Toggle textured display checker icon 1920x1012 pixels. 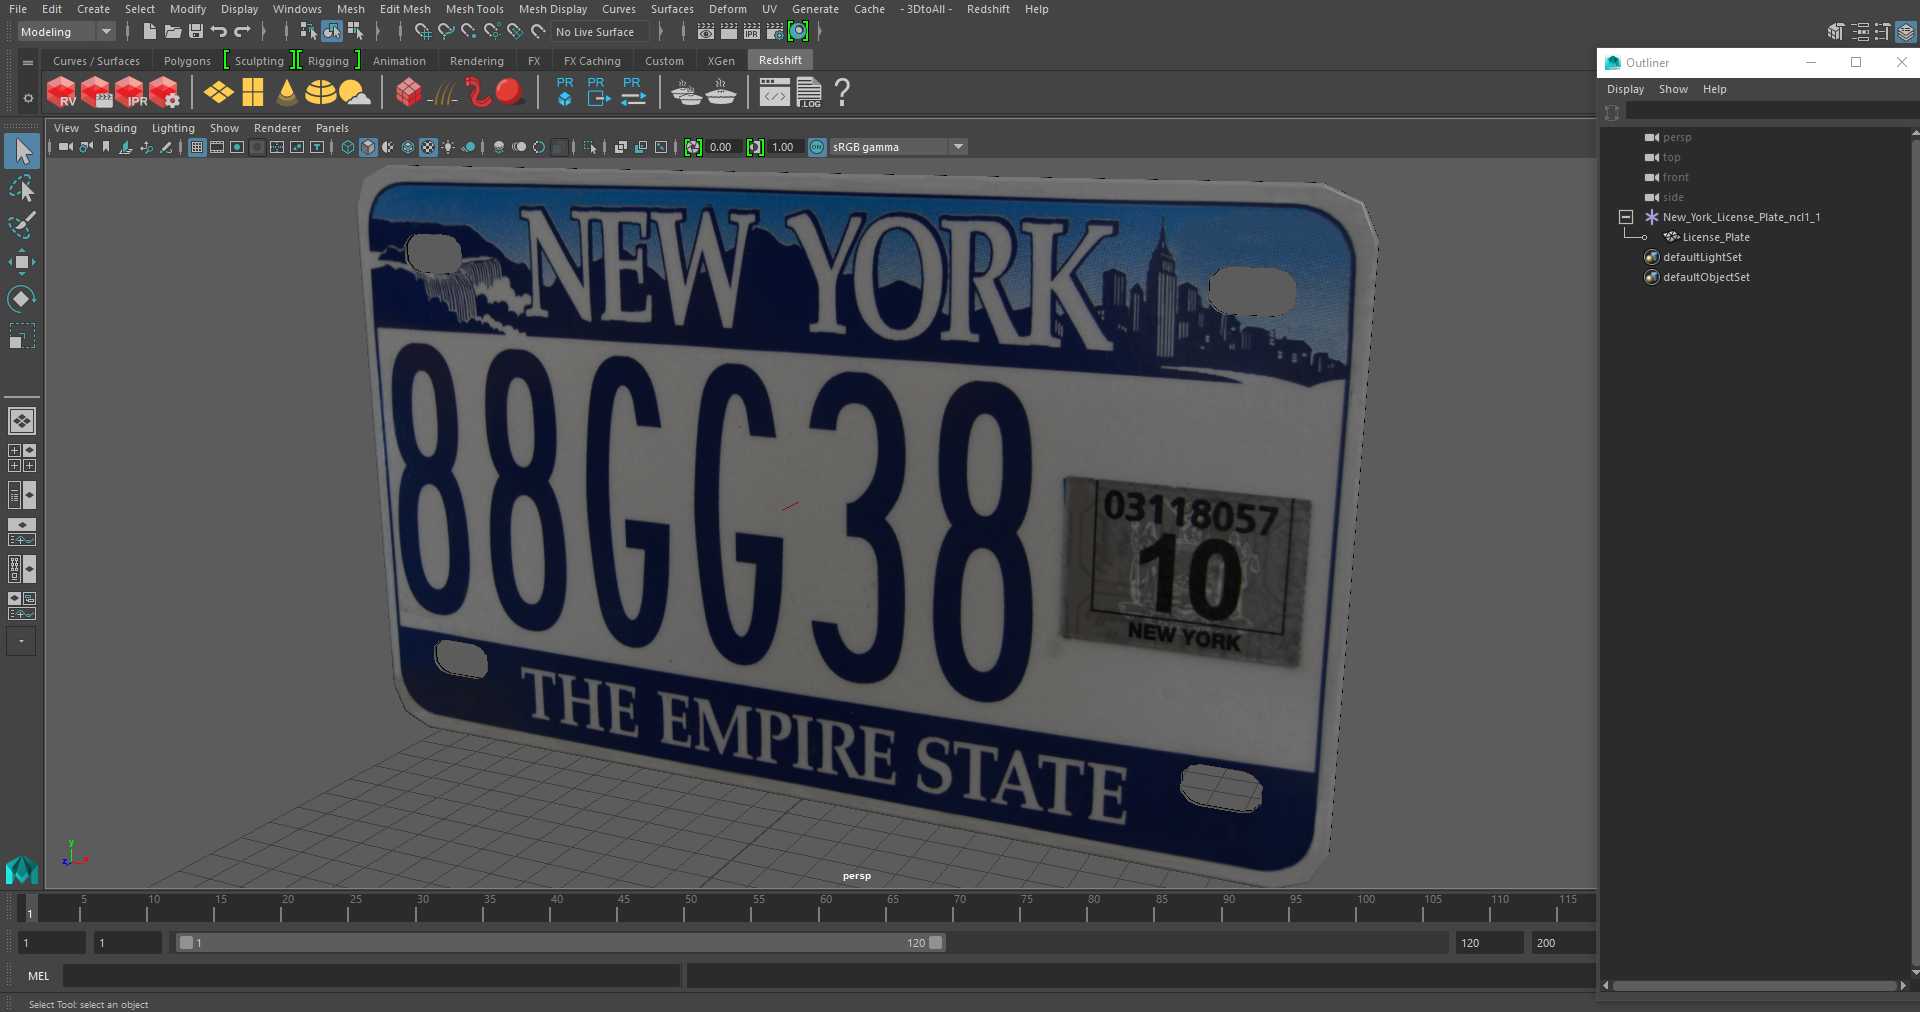(428, 147)
